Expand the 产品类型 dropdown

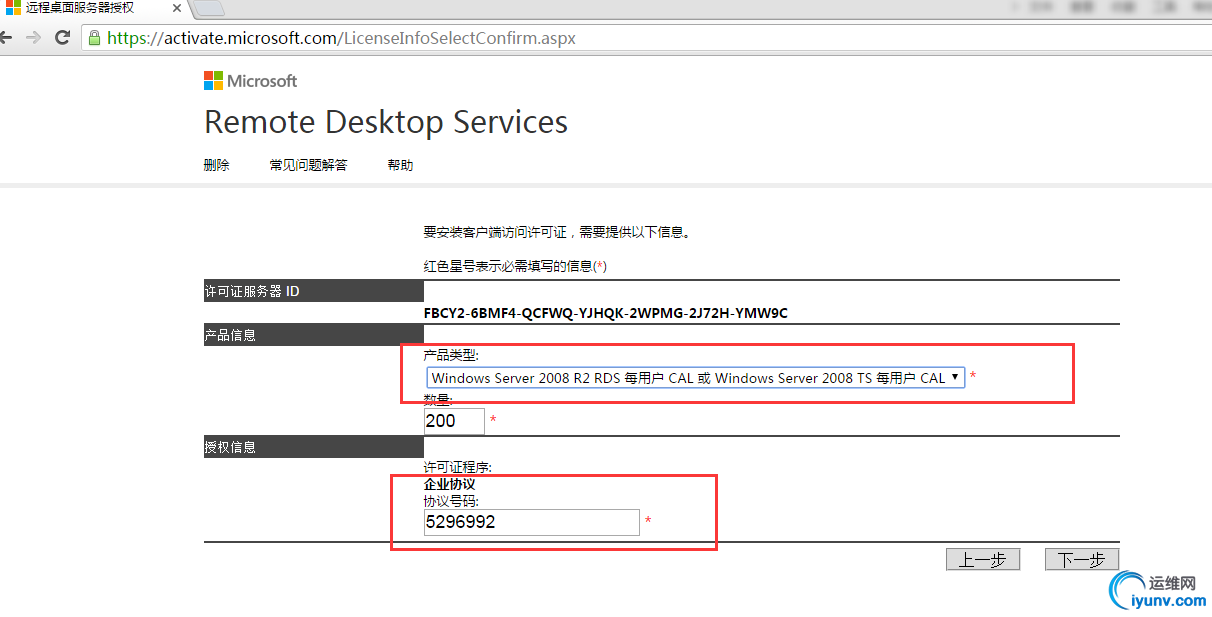click(695, 378)
